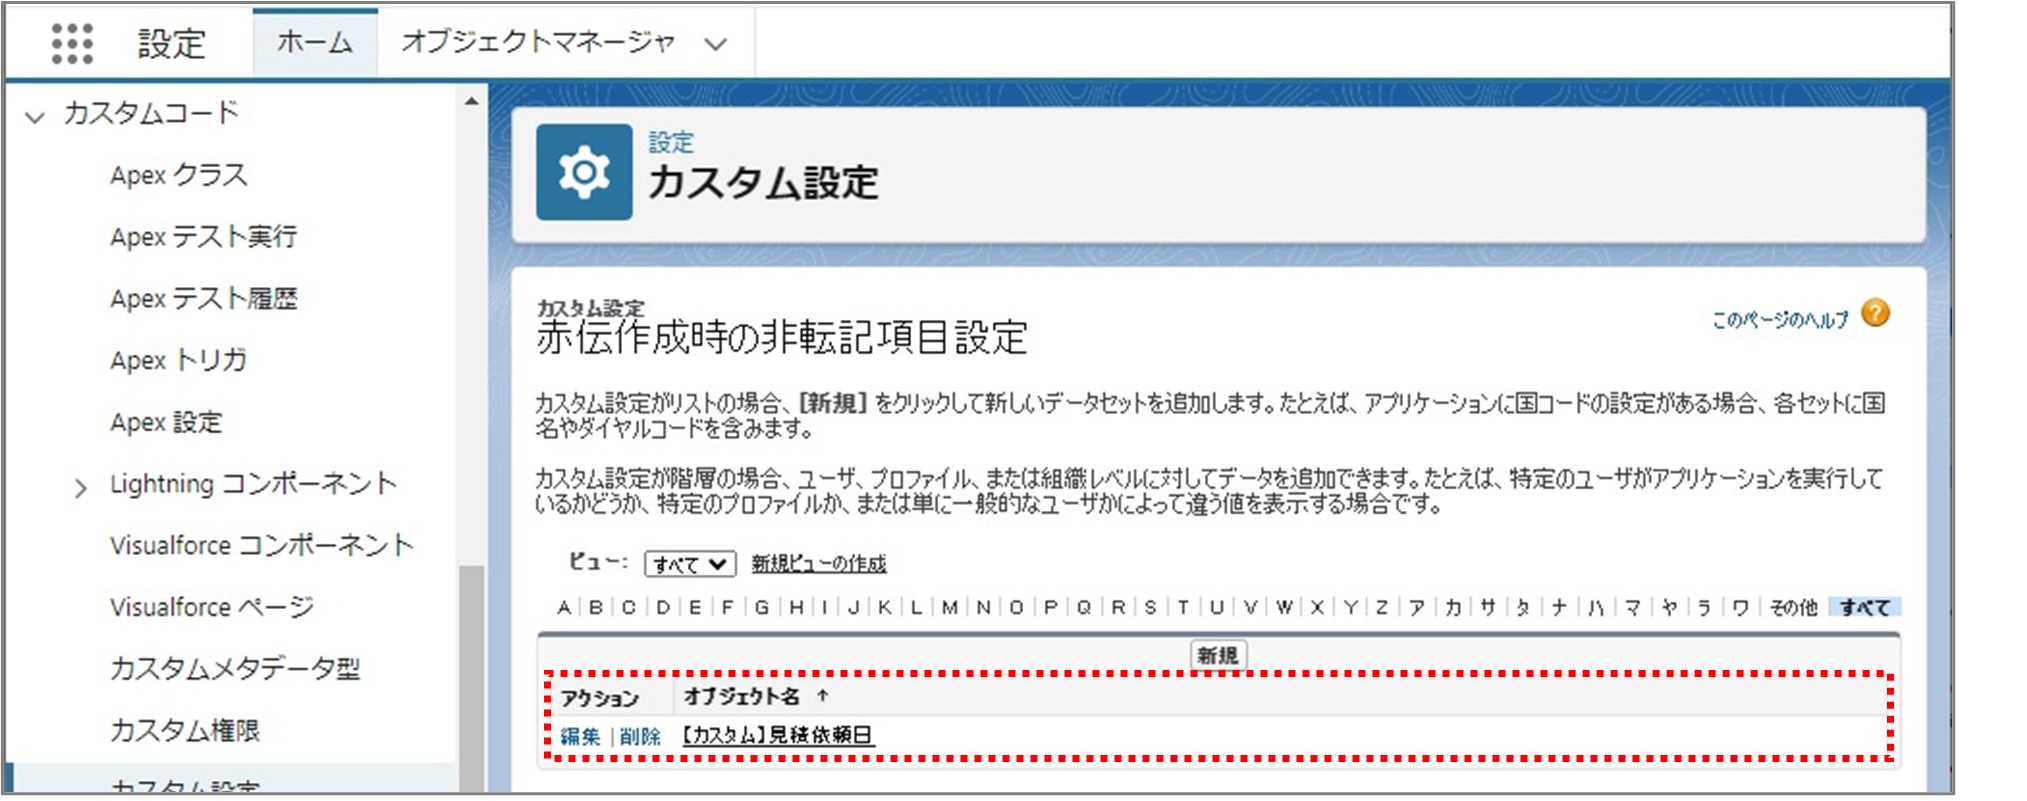This screenshot has width=2027, height=801.
Task: Filter list by kana ワ
Action: [x=1740, y=607]
